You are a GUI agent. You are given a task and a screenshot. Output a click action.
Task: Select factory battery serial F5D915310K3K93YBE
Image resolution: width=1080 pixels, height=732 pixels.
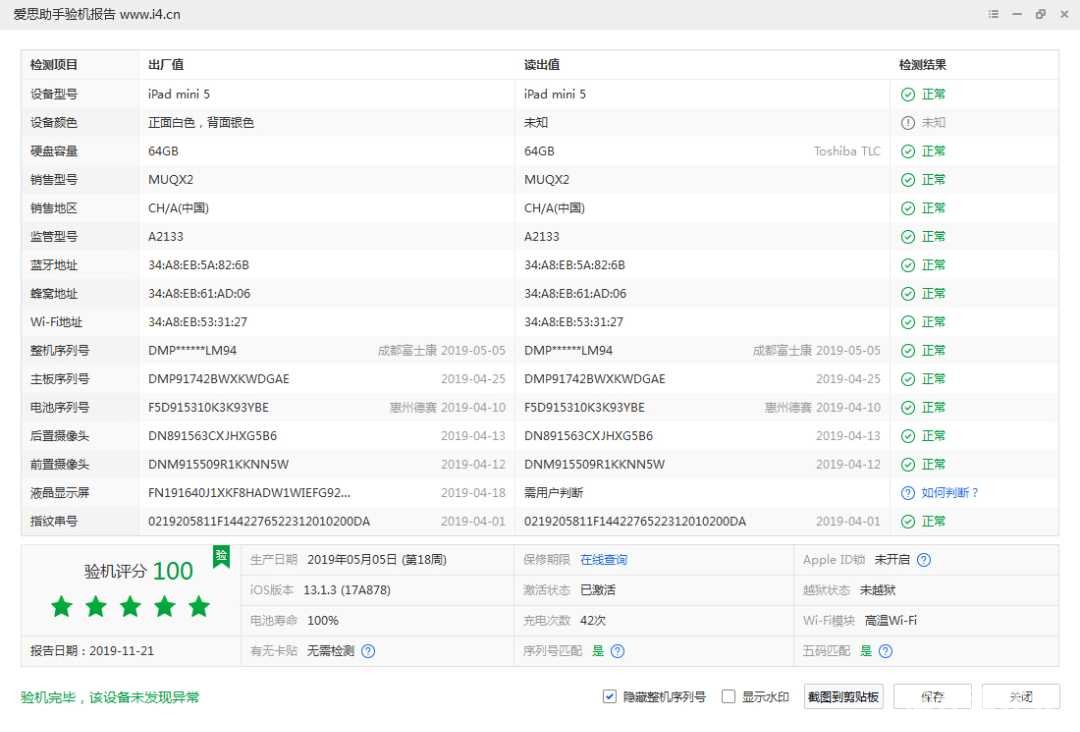(208, 408)
